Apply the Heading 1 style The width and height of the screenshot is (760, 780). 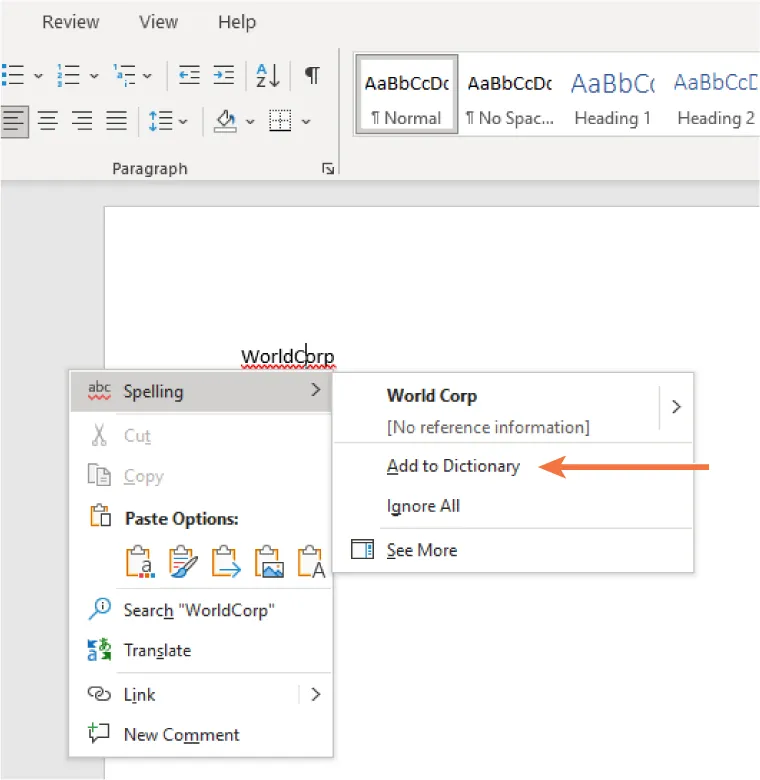(x=612, y=97)
